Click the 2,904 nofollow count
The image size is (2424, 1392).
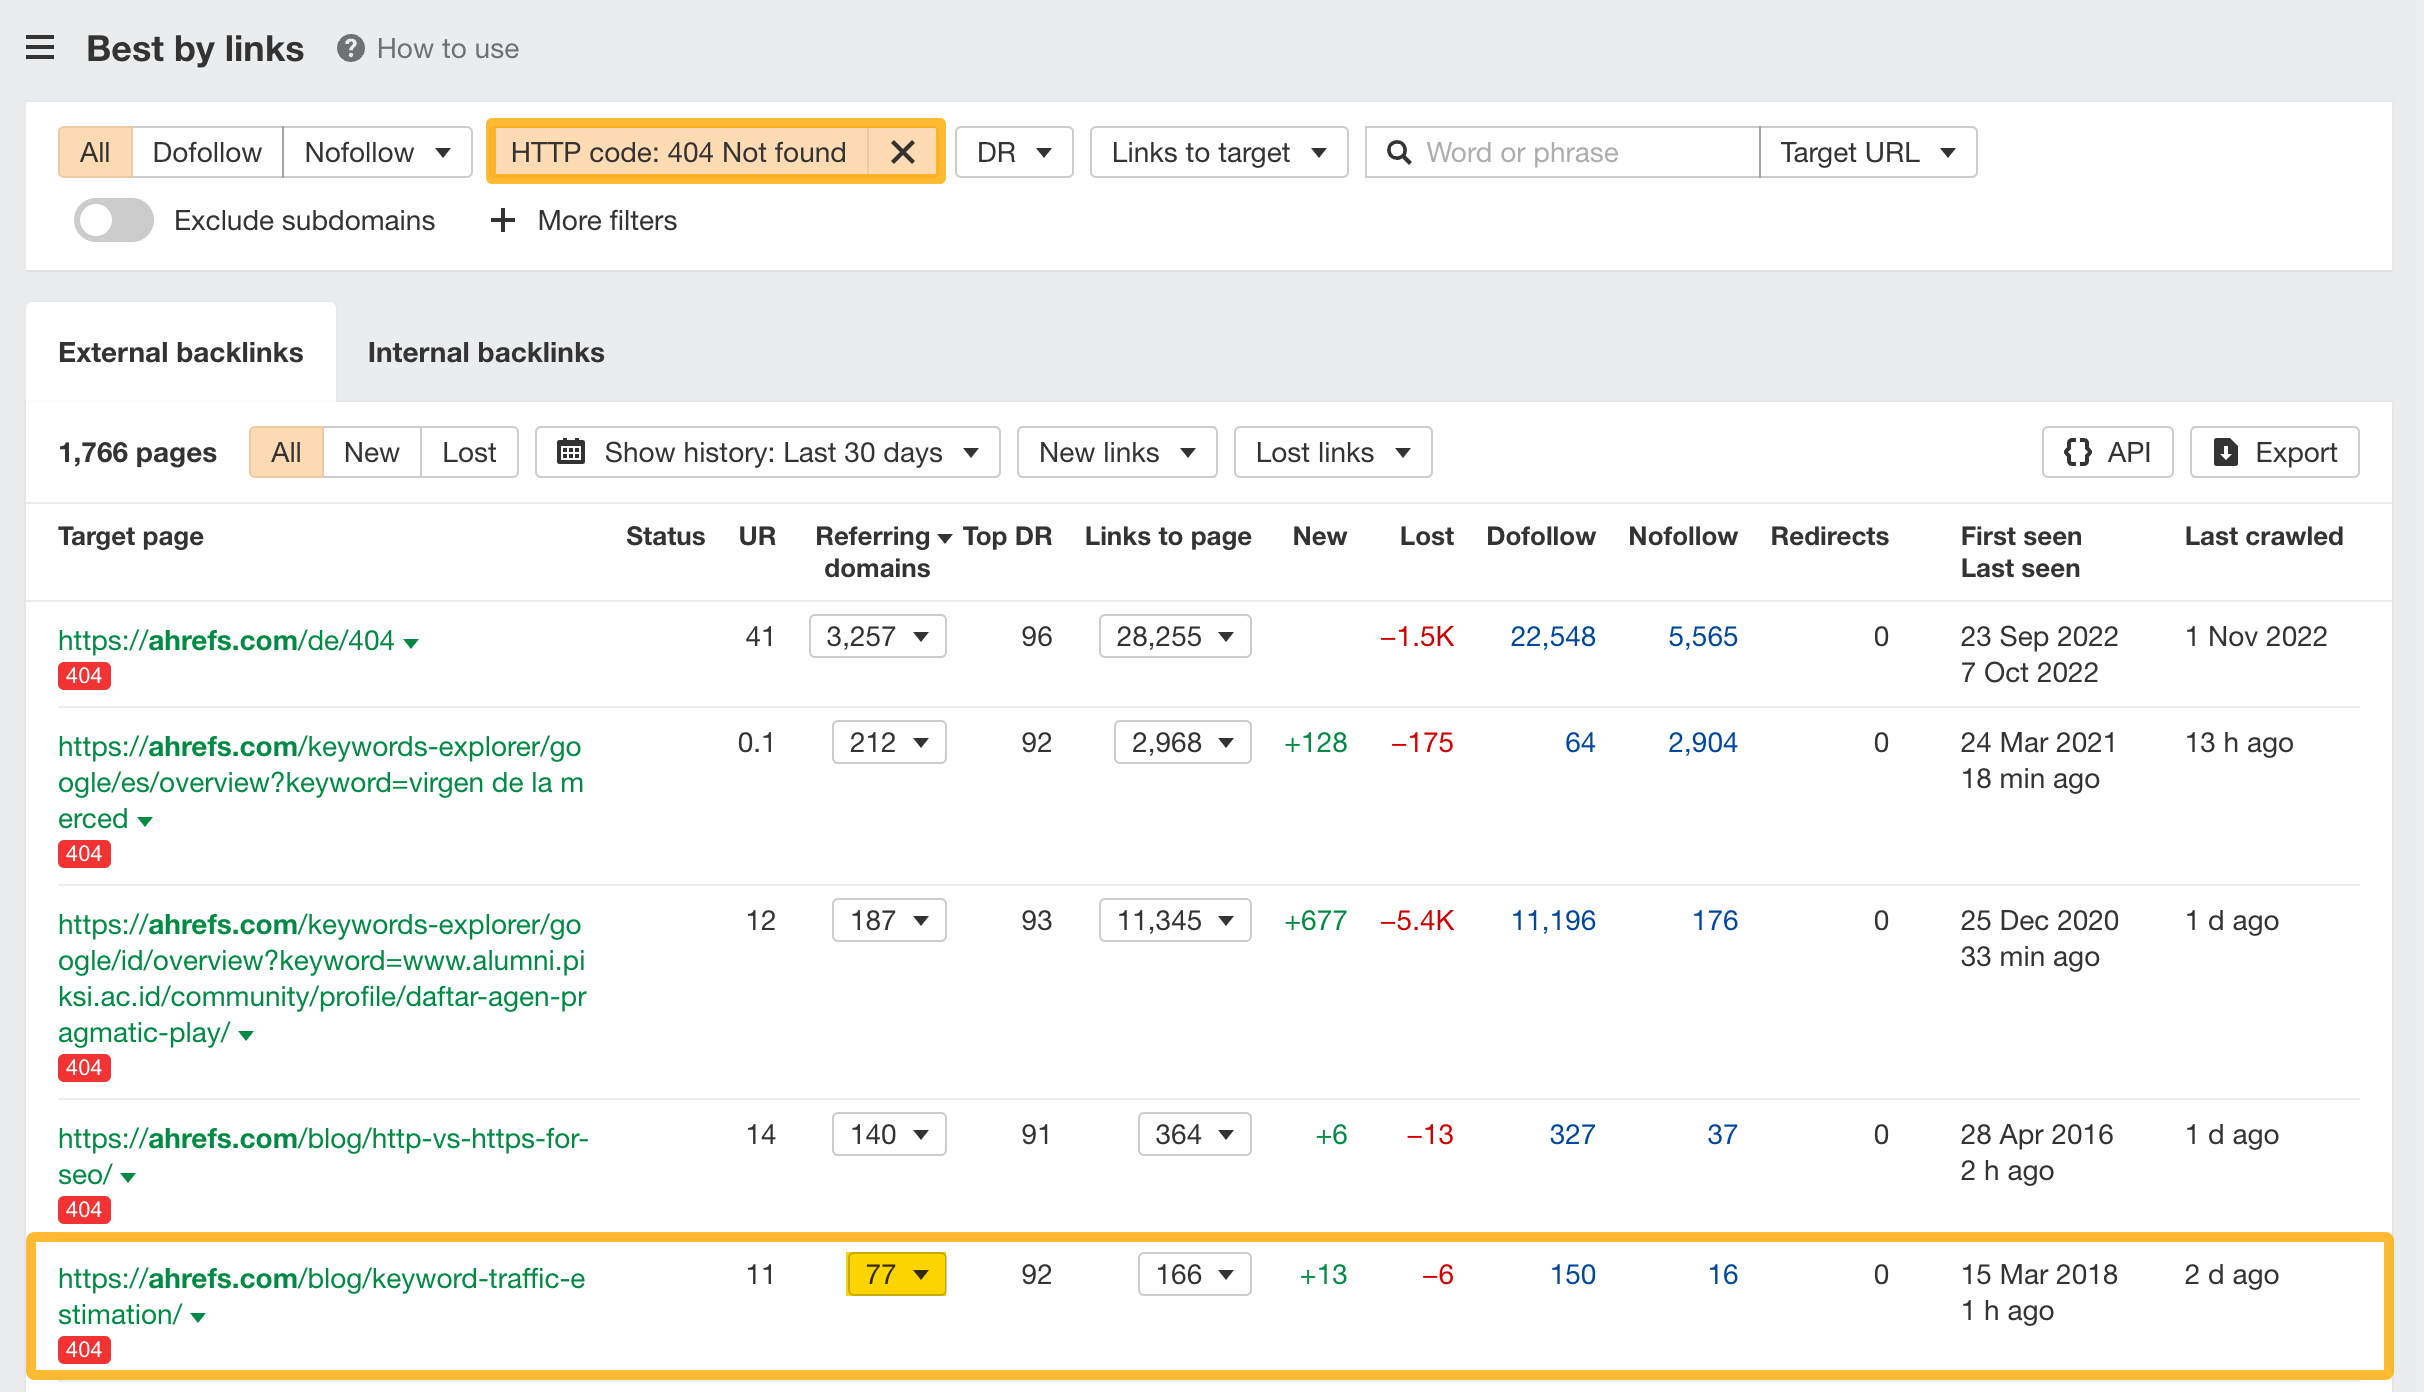1703,742
